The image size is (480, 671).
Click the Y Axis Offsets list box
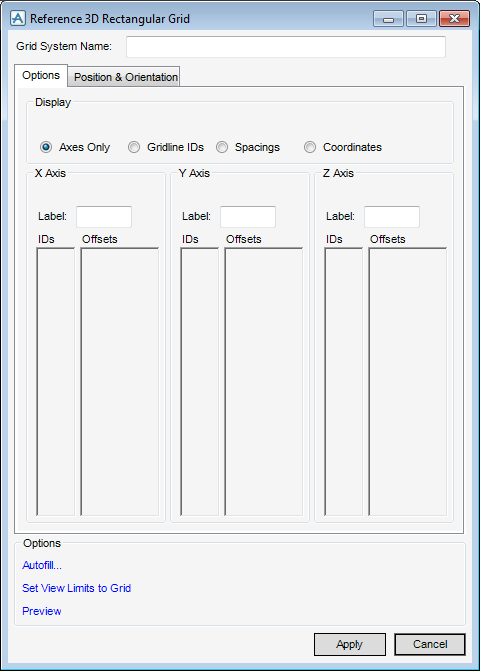(x=264, y=382)
